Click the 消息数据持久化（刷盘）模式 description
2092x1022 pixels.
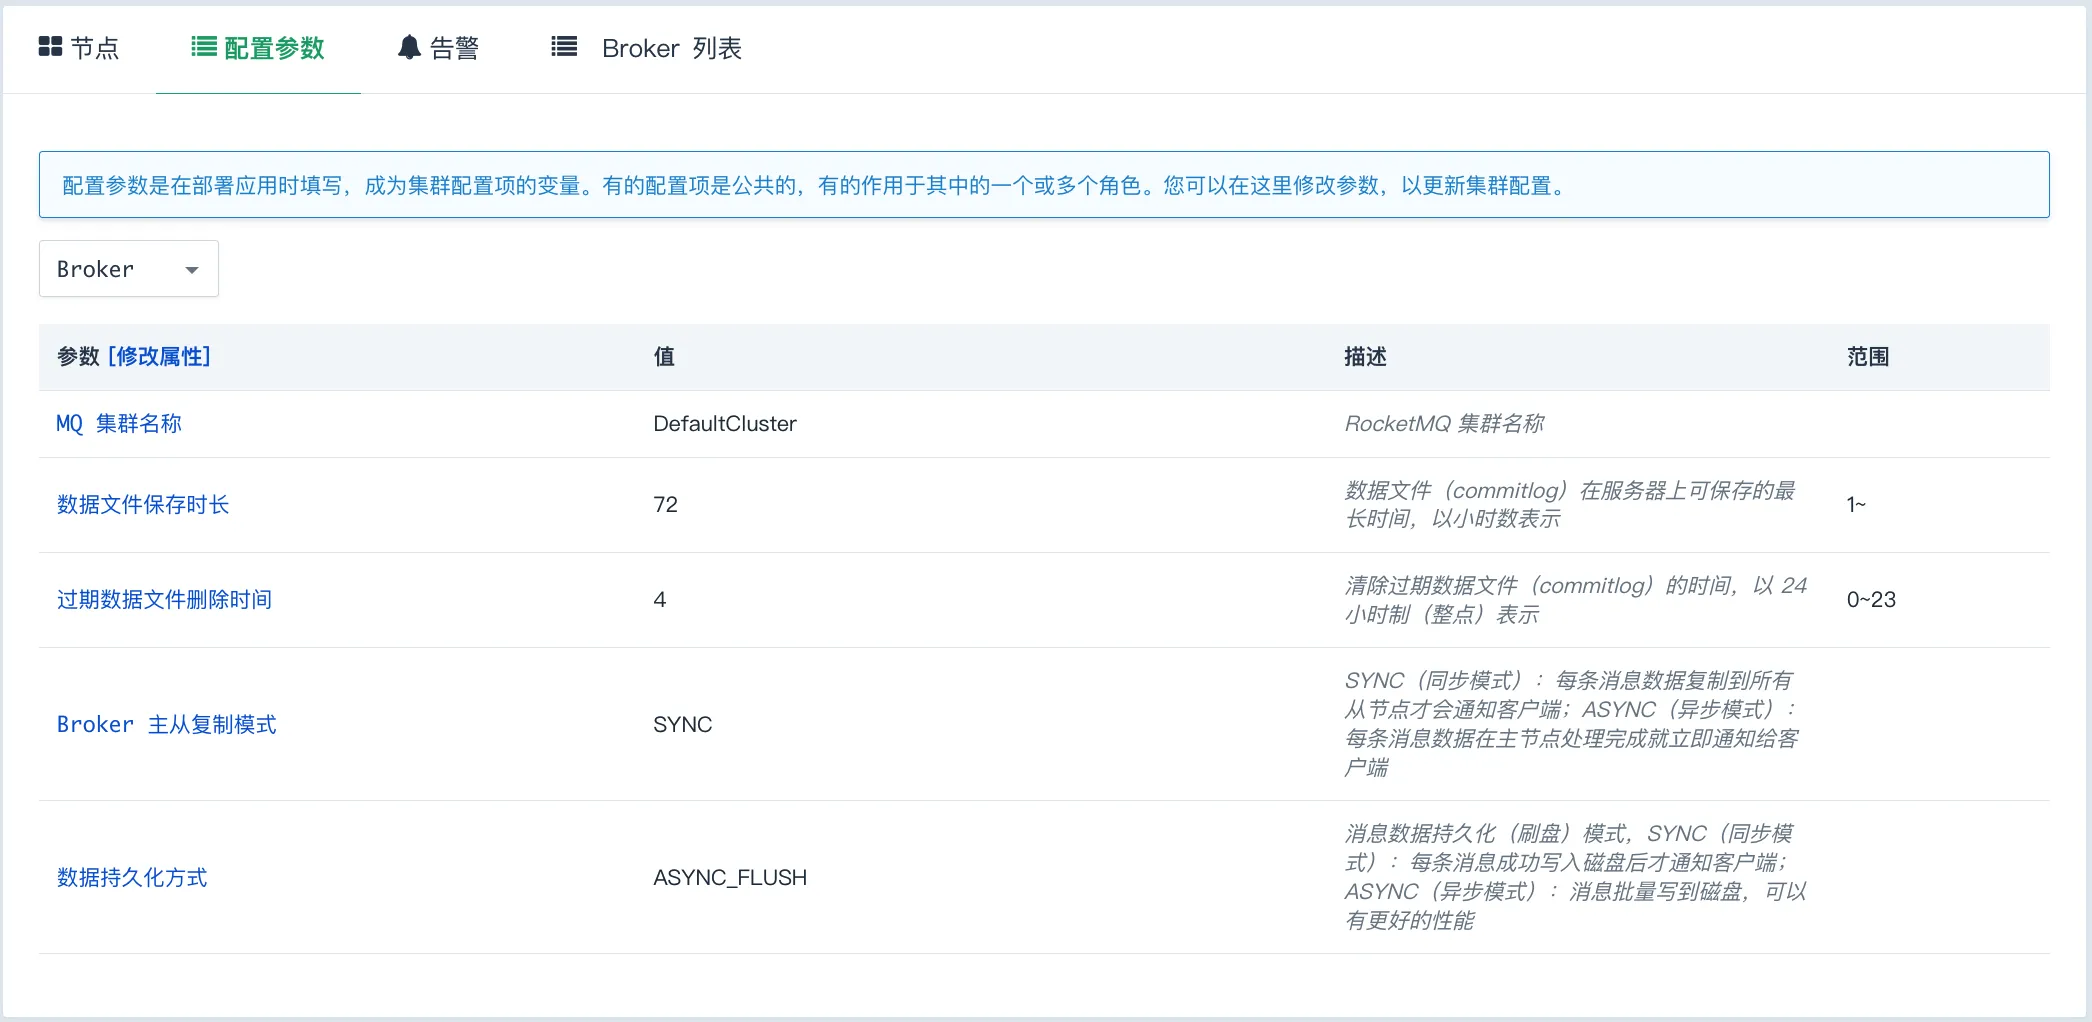coord(1575,877)
